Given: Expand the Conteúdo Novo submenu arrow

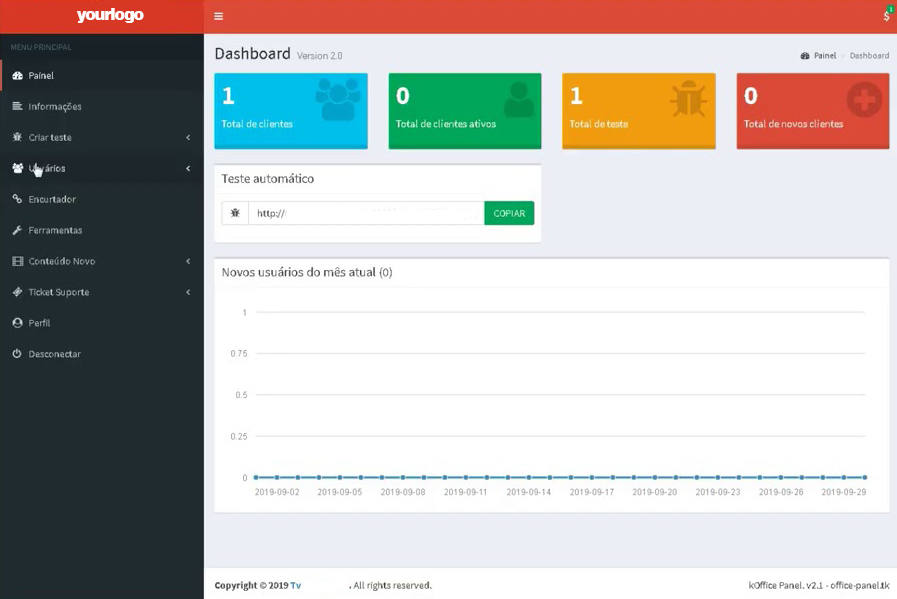Looking at the screenshot, I should pyautogui.click(x=188, y=261).
